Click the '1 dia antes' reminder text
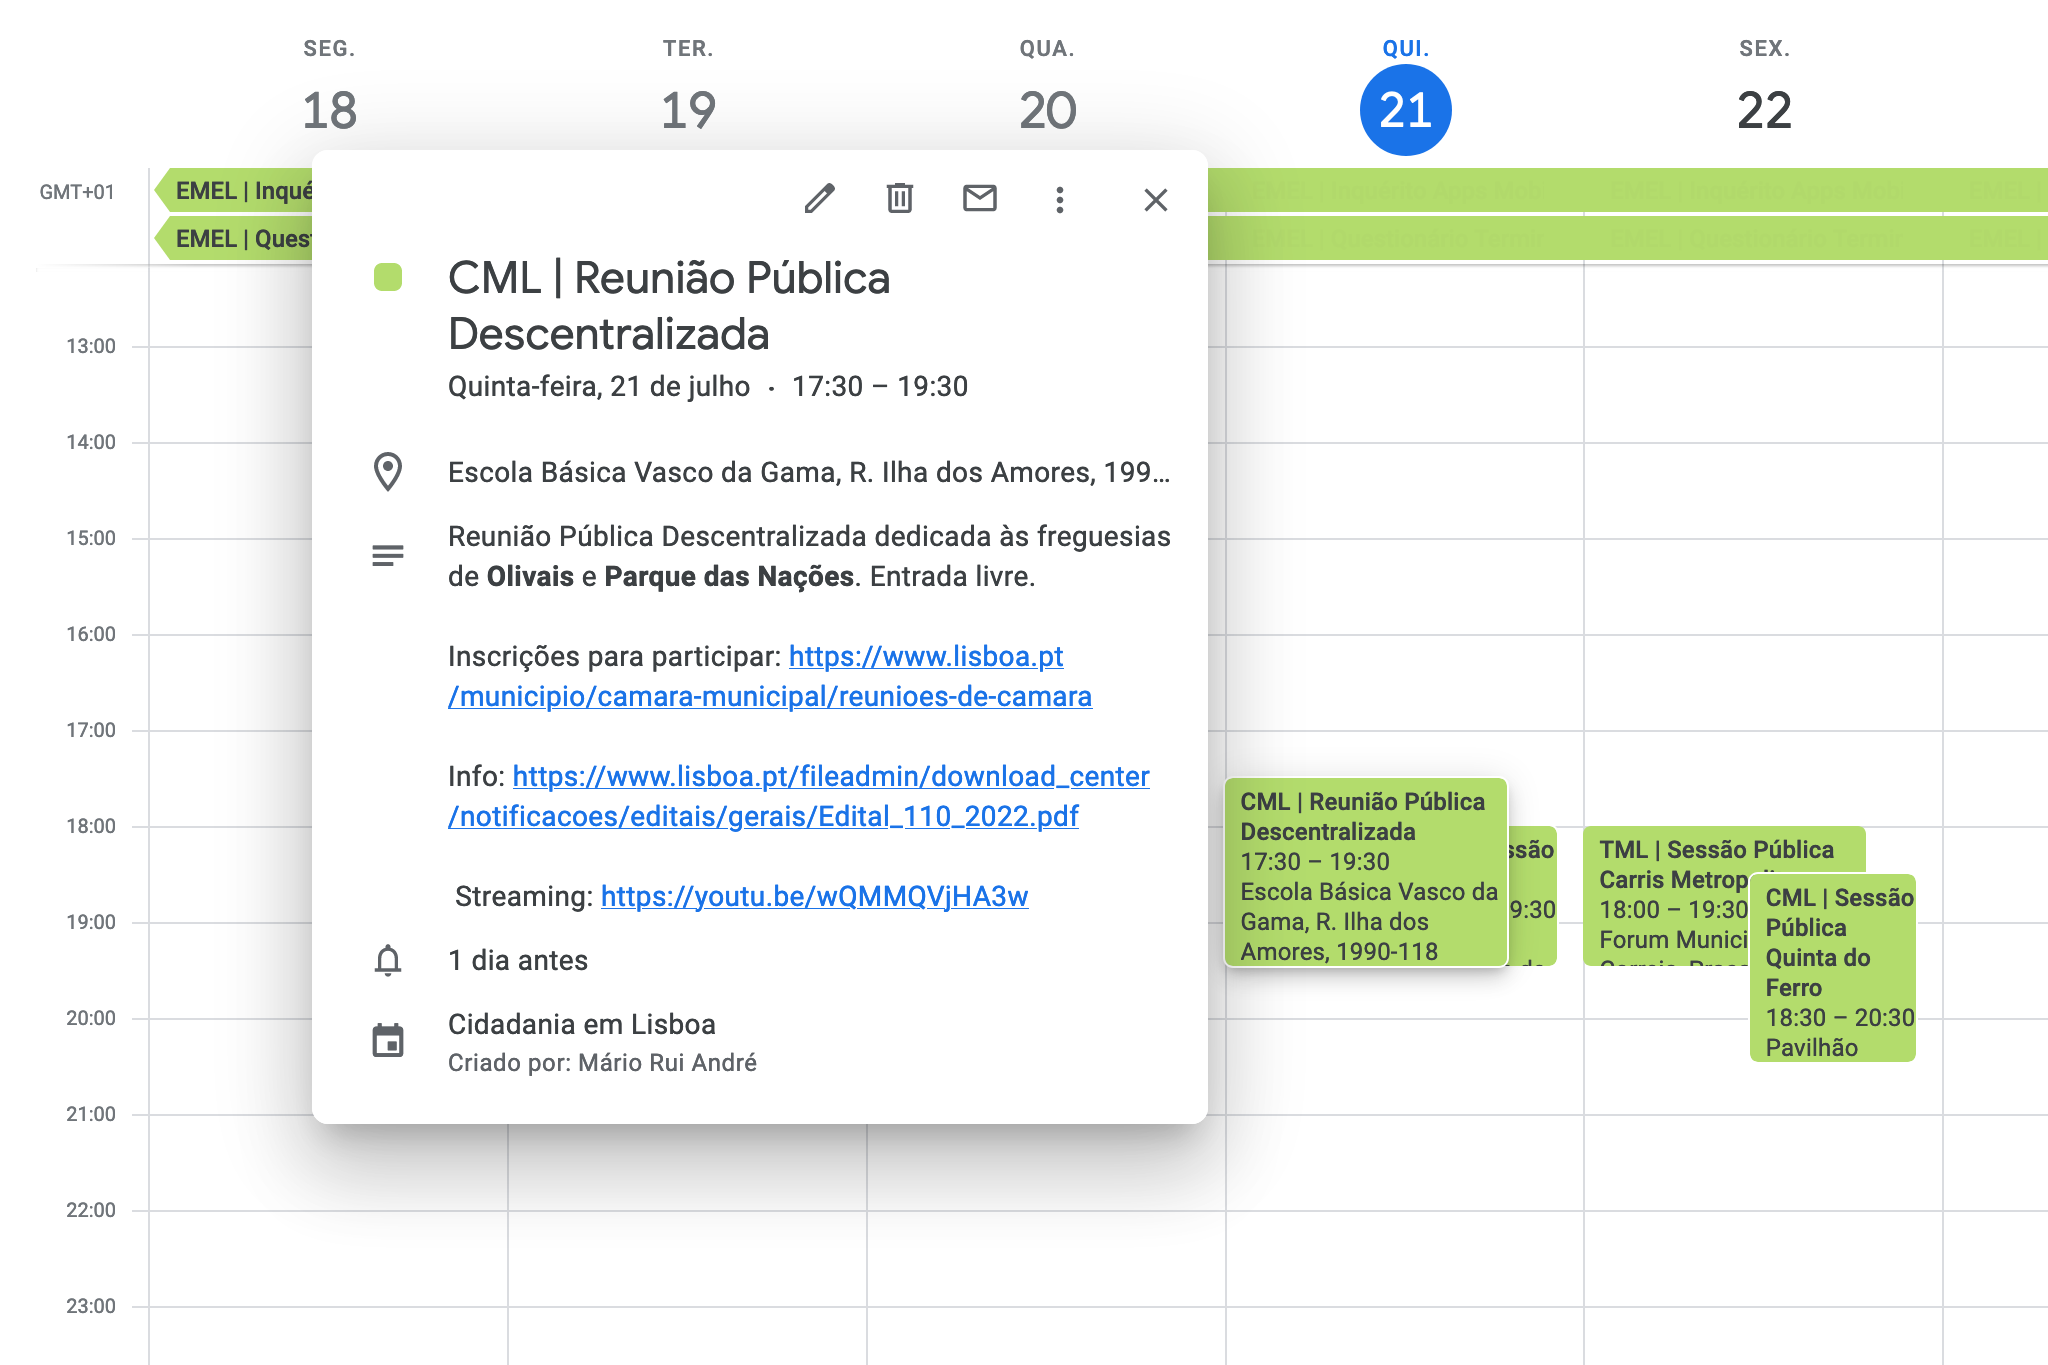Screen dimensions: 2048x1365 pyautogui.click(x=518, y=960)
